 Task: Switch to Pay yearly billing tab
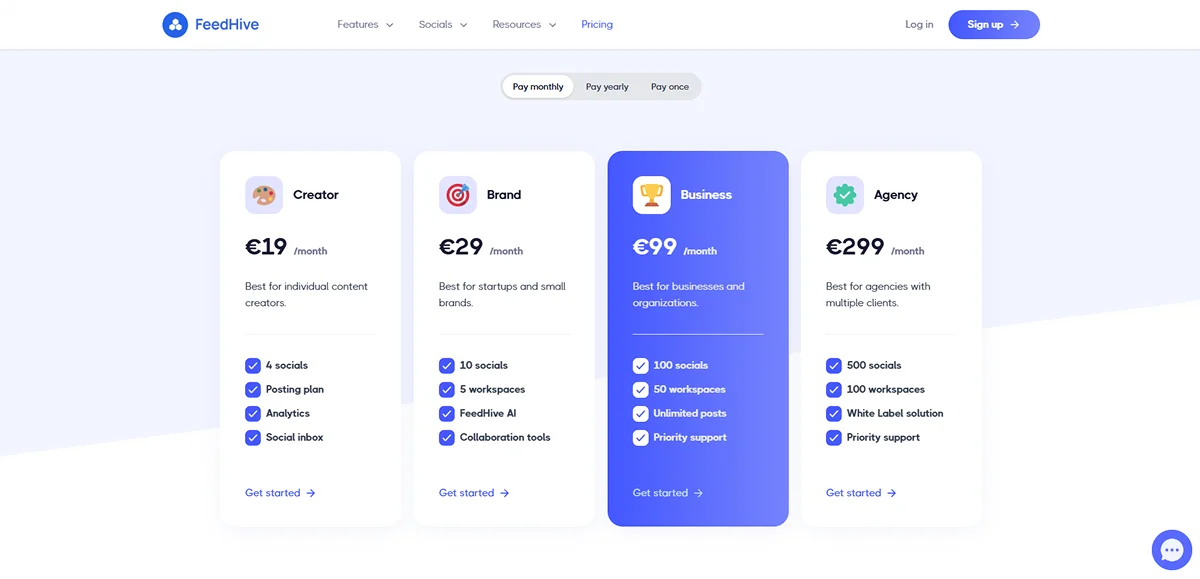[606, 86]
